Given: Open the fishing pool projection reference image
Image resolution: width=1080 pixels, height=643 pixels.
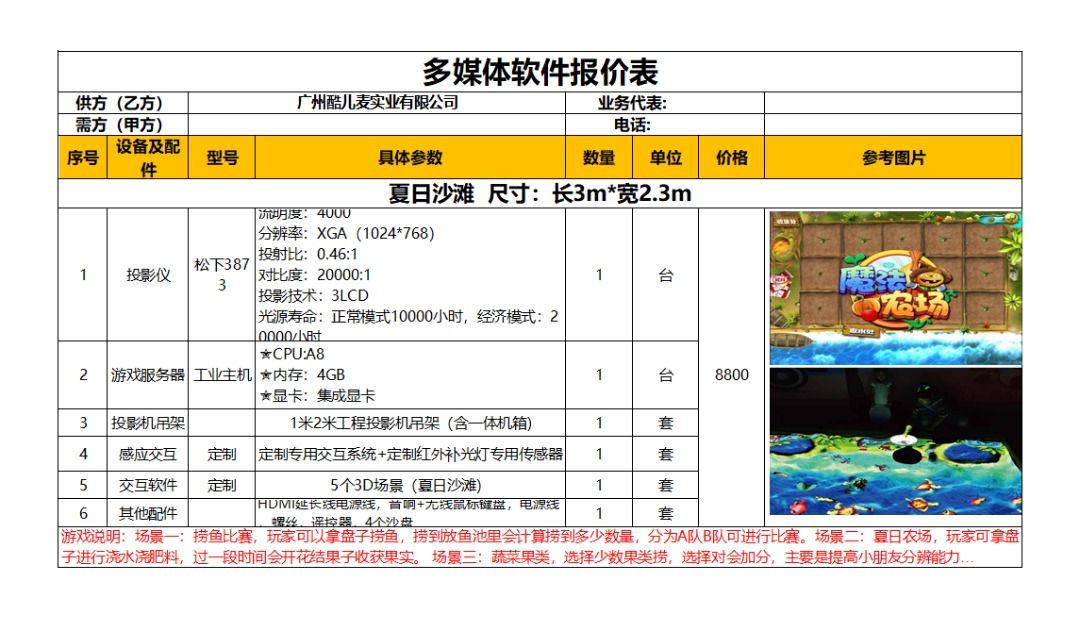Looking at the screenshot, I should click(895, 441).
